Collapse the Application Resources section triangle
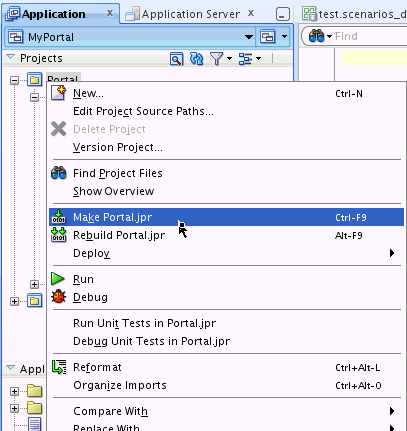 11,368
